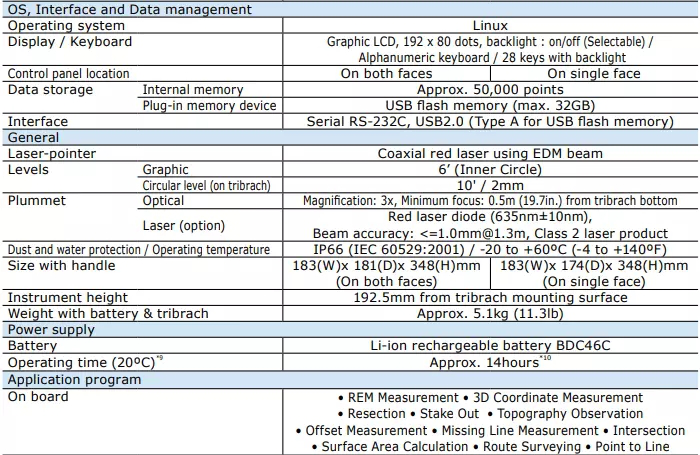Screen dimensions: 700x455
Task: Click the 'Application program' section header
Action: coord(75,379)
